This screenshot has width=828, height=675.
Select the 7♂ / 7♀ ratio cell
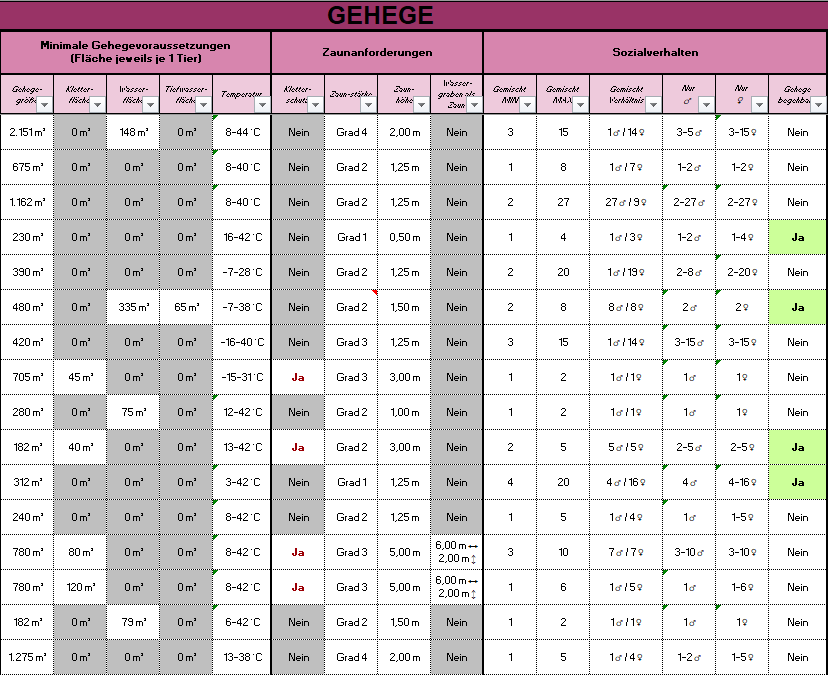pyautogui.click(x=626, y=552)
